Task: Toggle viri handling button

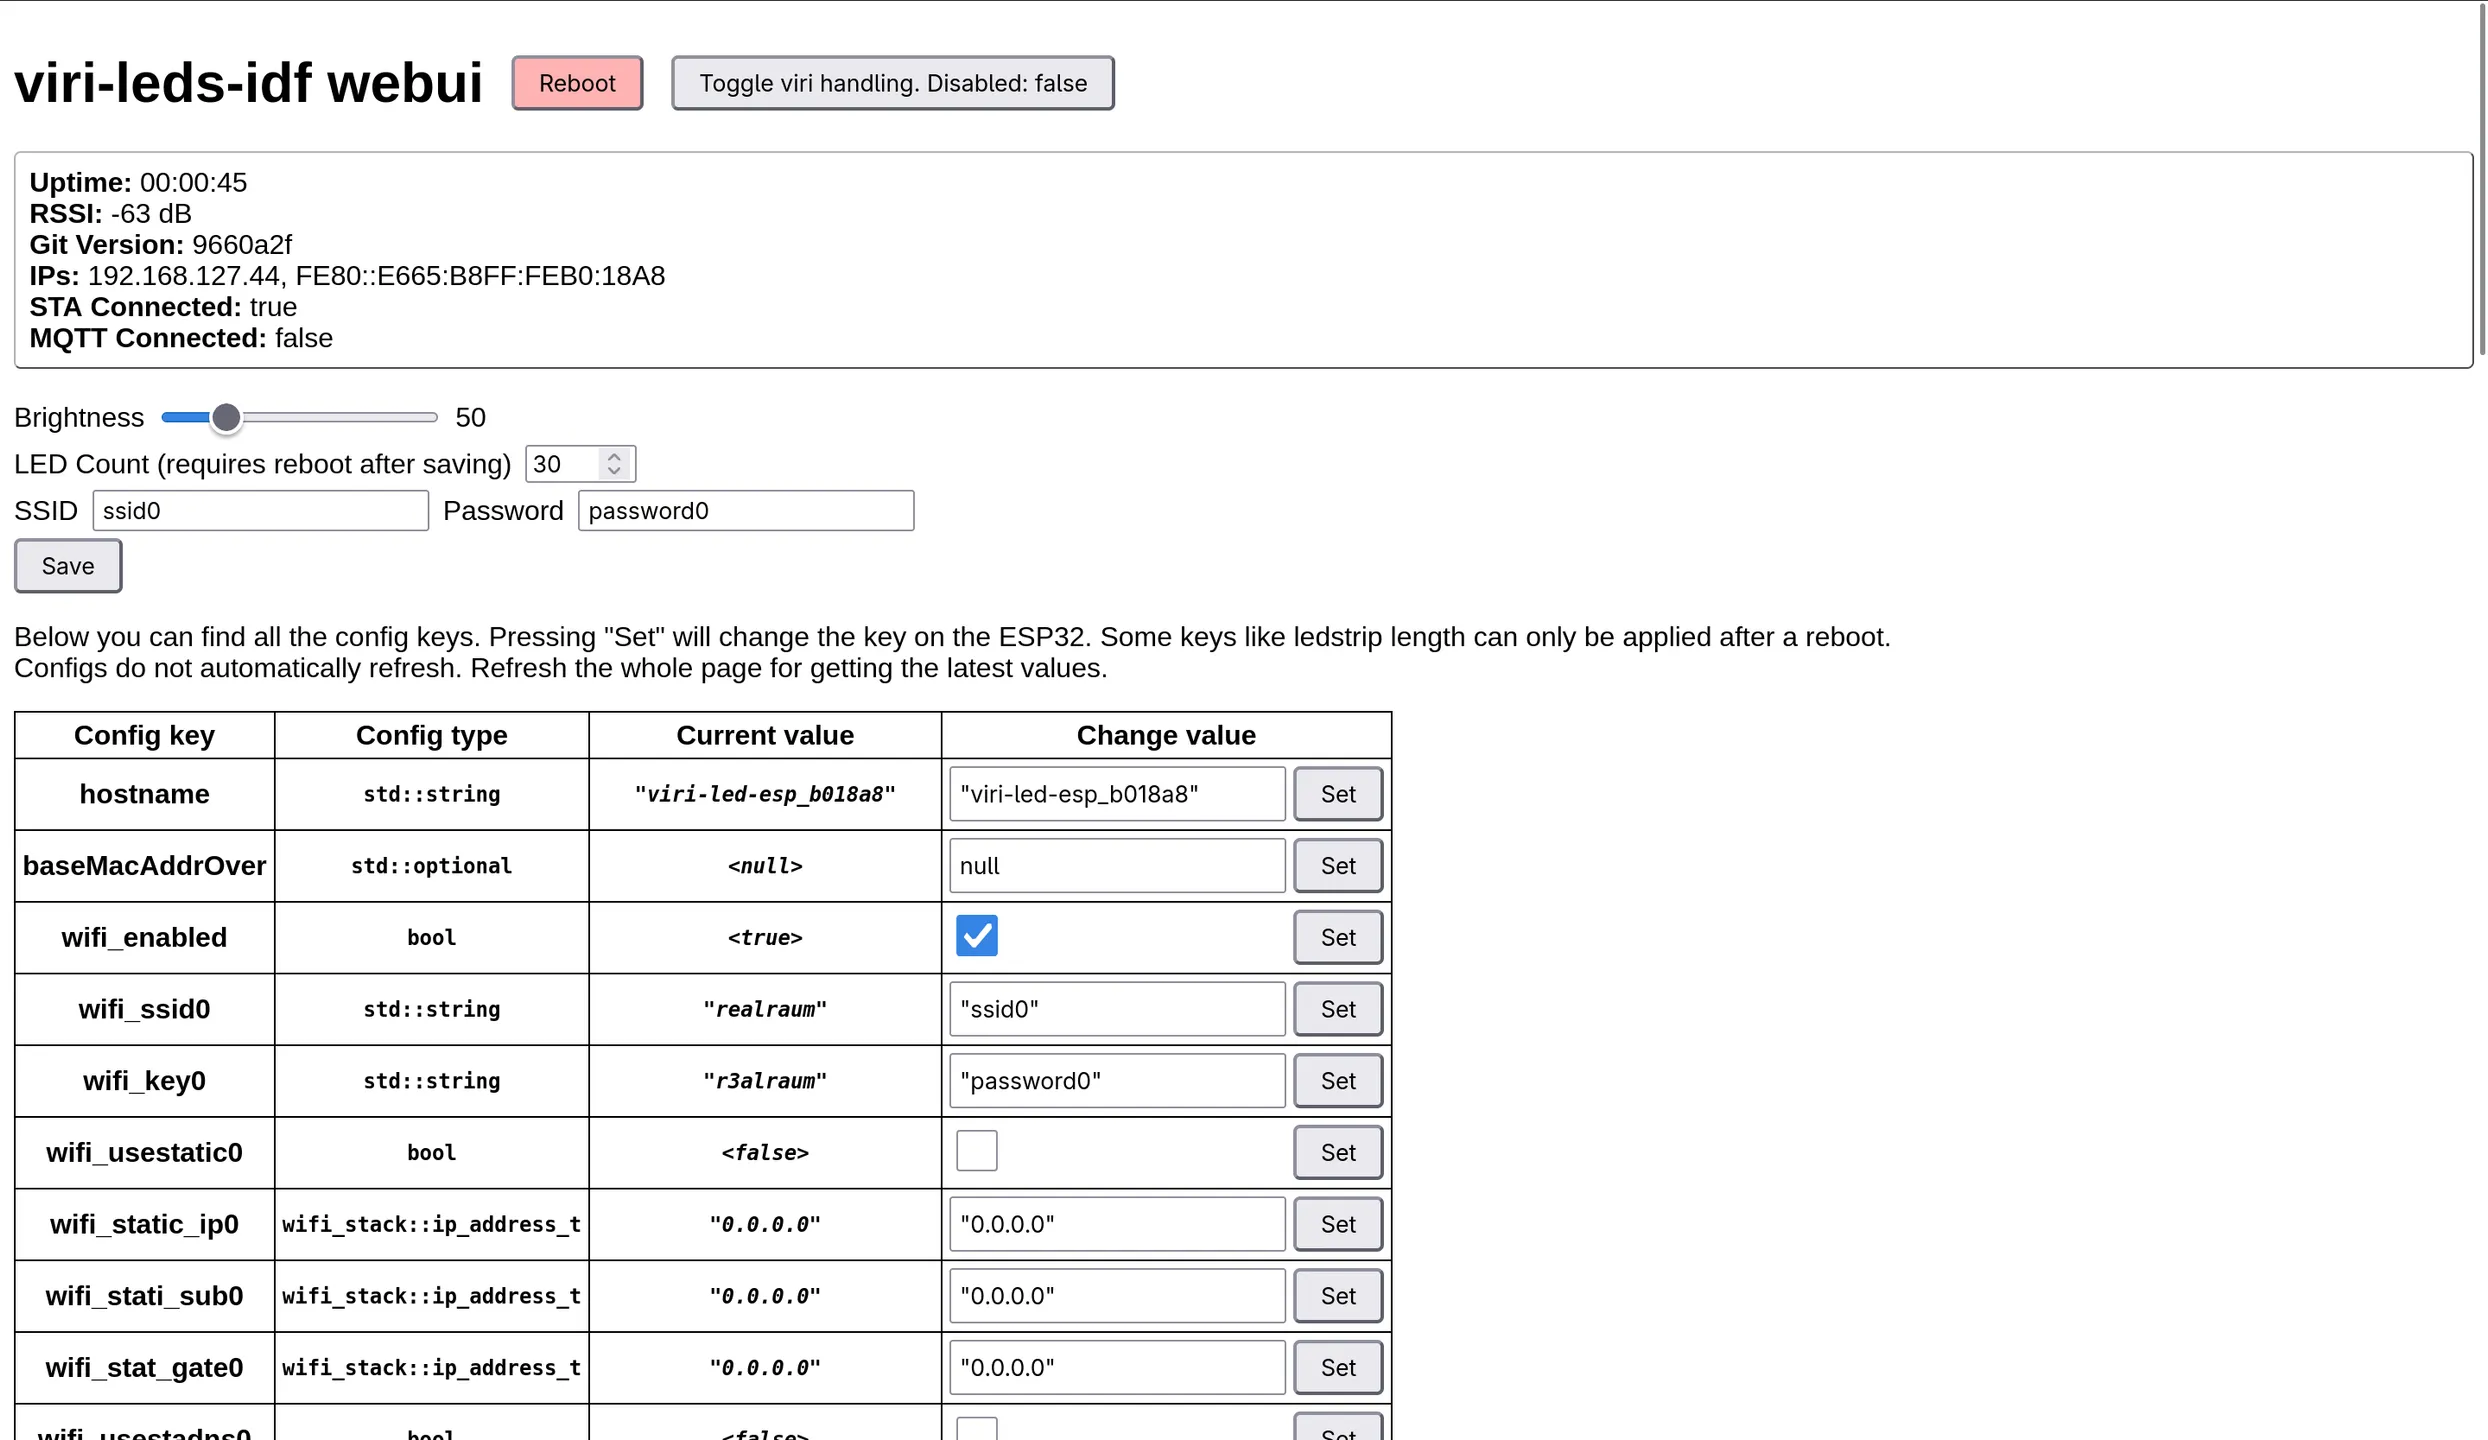Action: [x=892, y=83]
